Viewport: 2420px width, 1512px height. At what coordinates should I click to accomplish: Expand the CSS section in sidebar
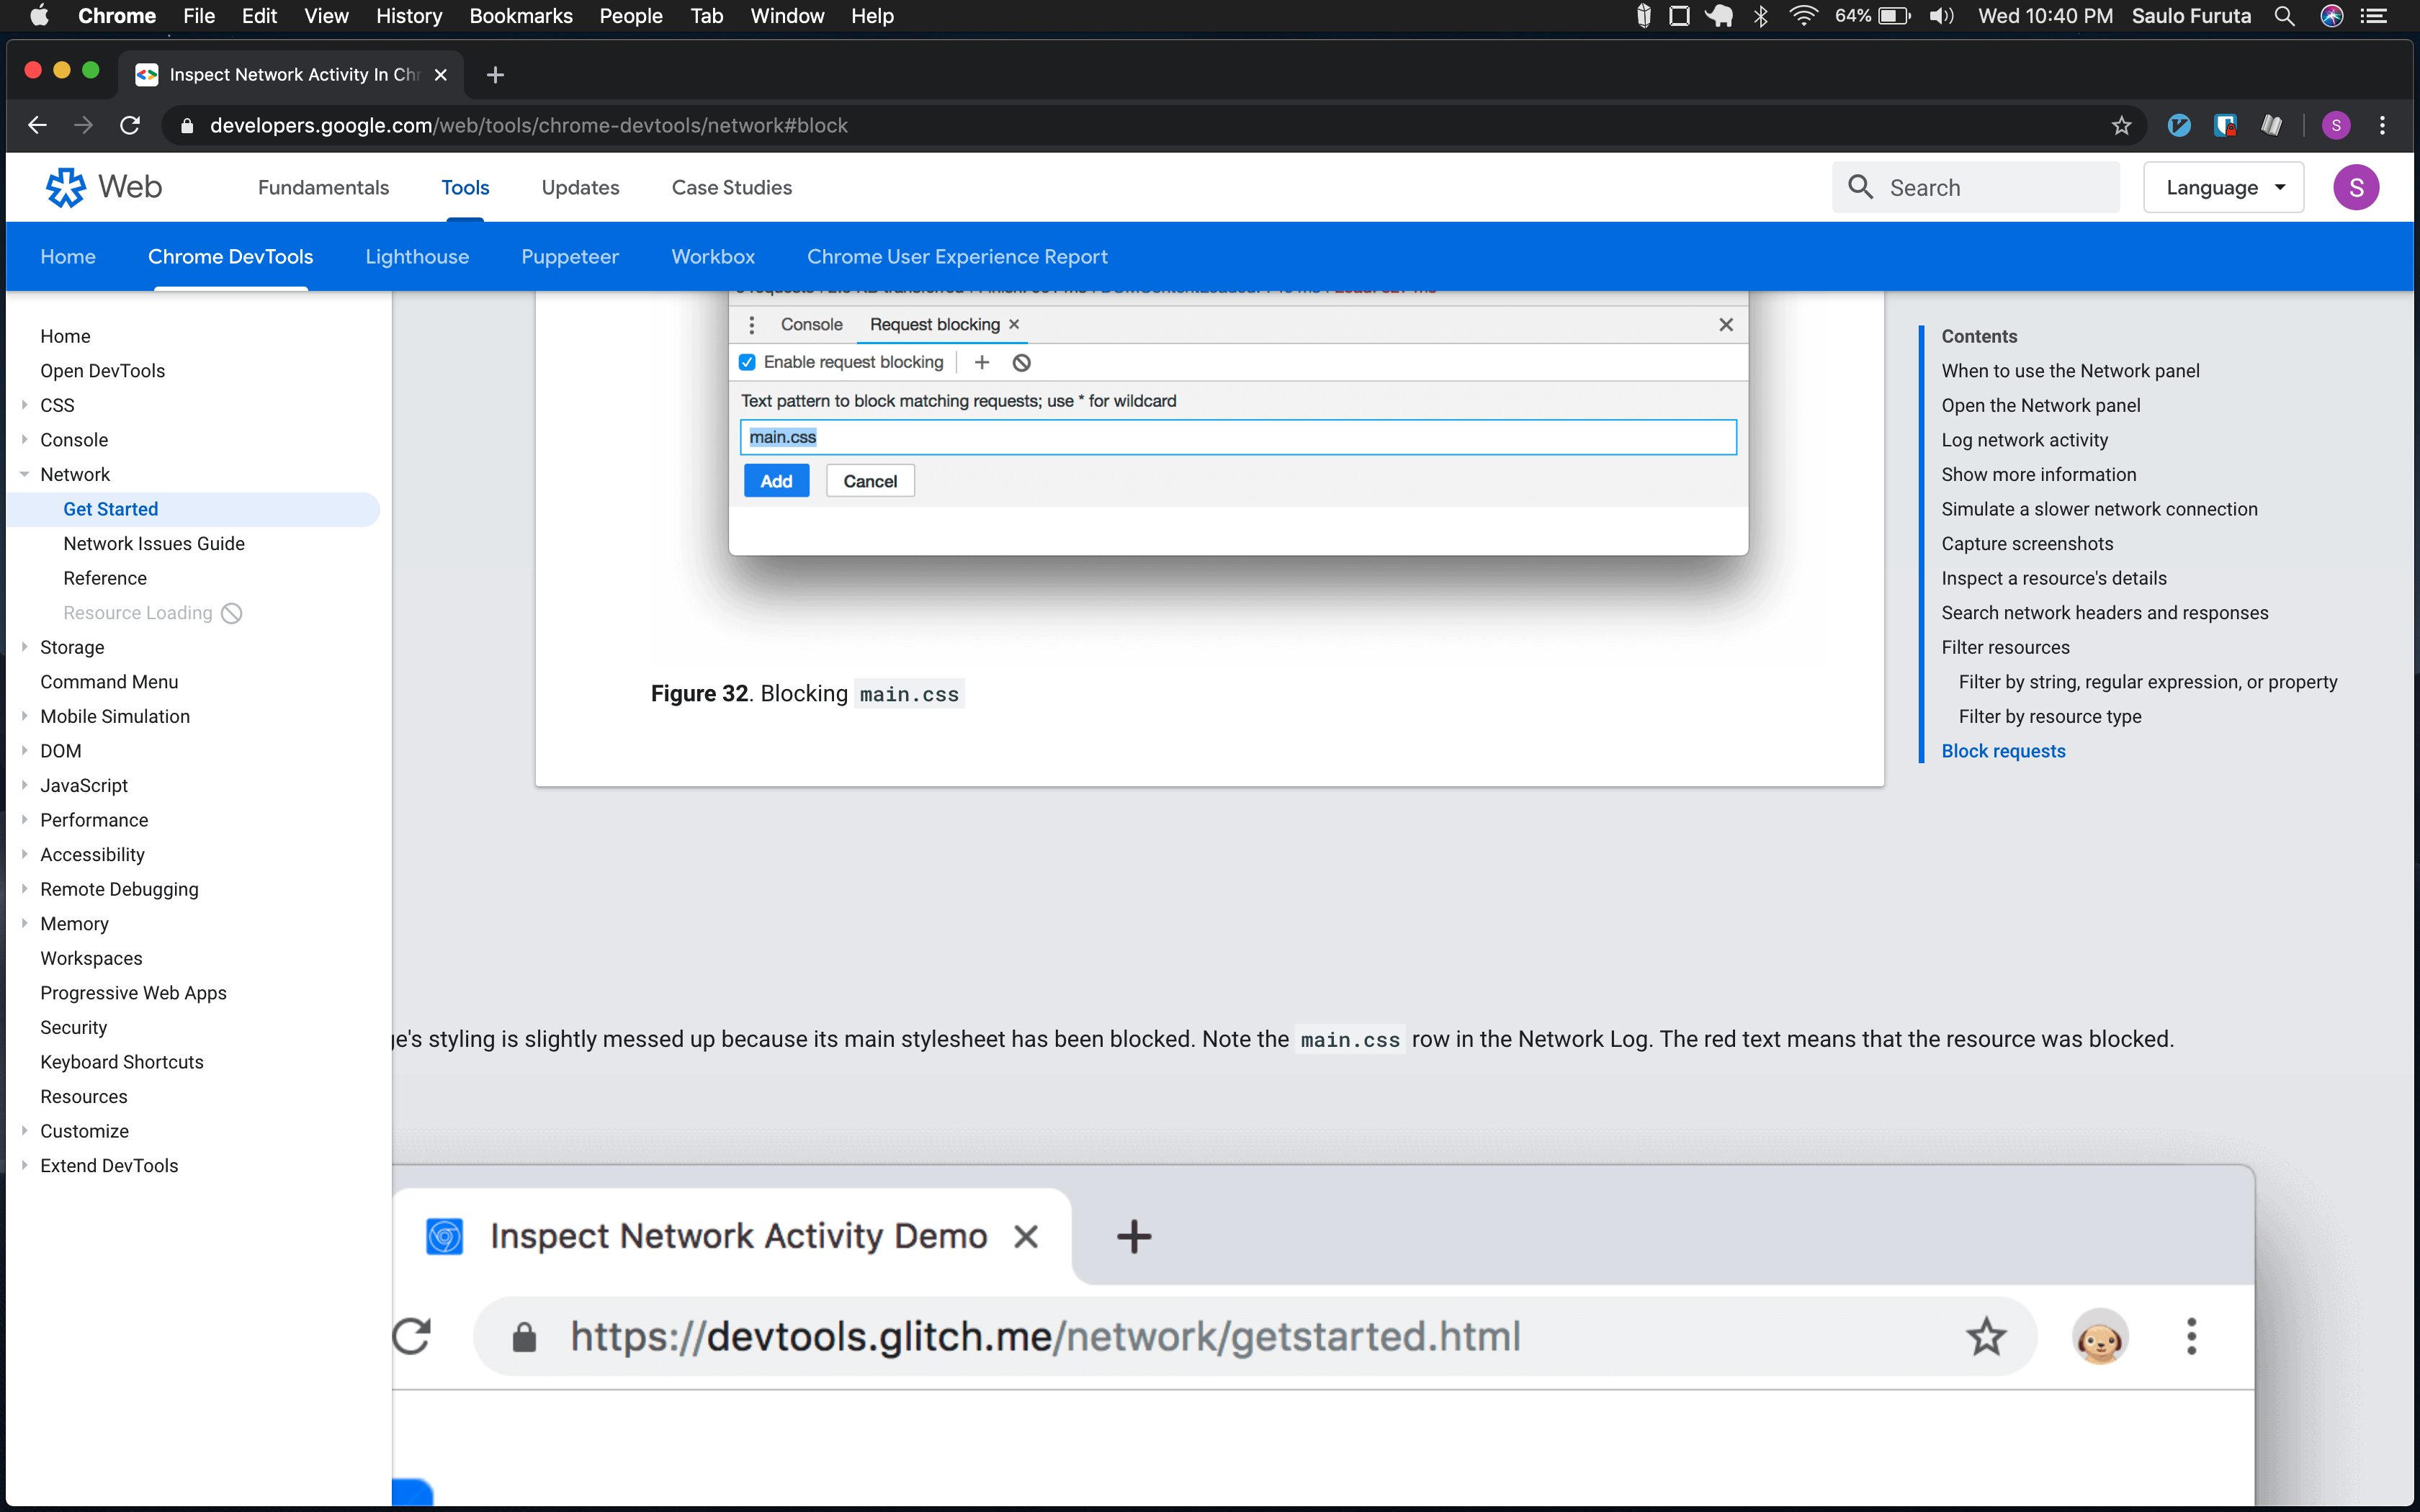pos(24,405)
